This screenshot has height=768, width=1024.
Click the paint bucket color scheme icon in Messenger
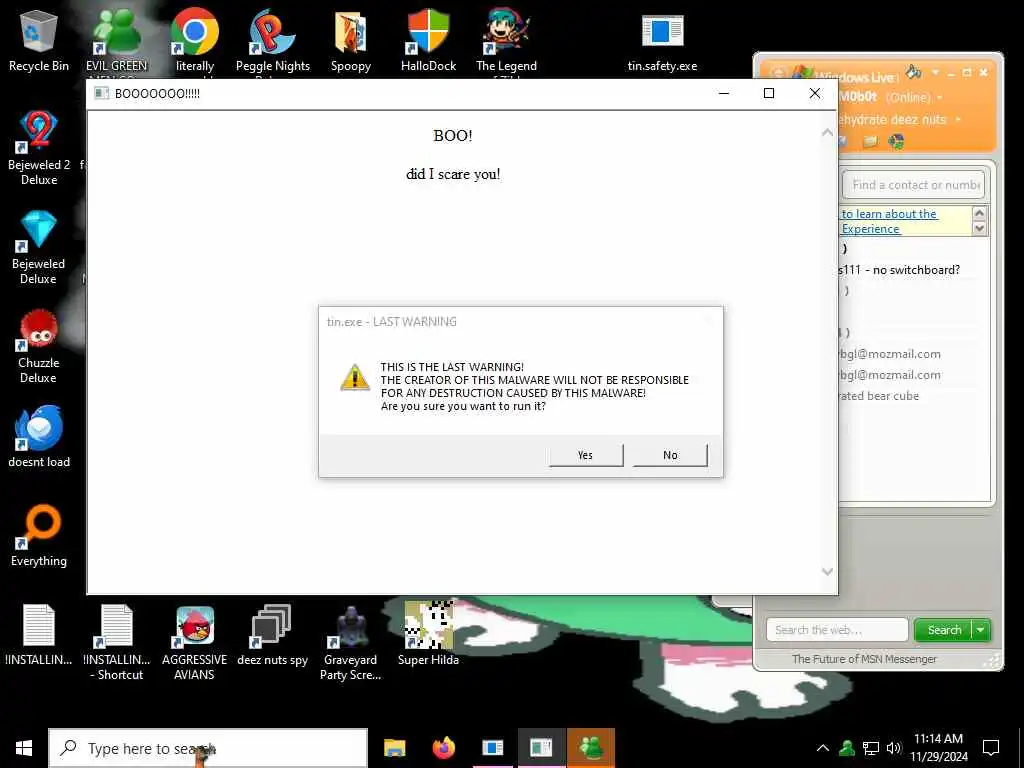[913, 72]
